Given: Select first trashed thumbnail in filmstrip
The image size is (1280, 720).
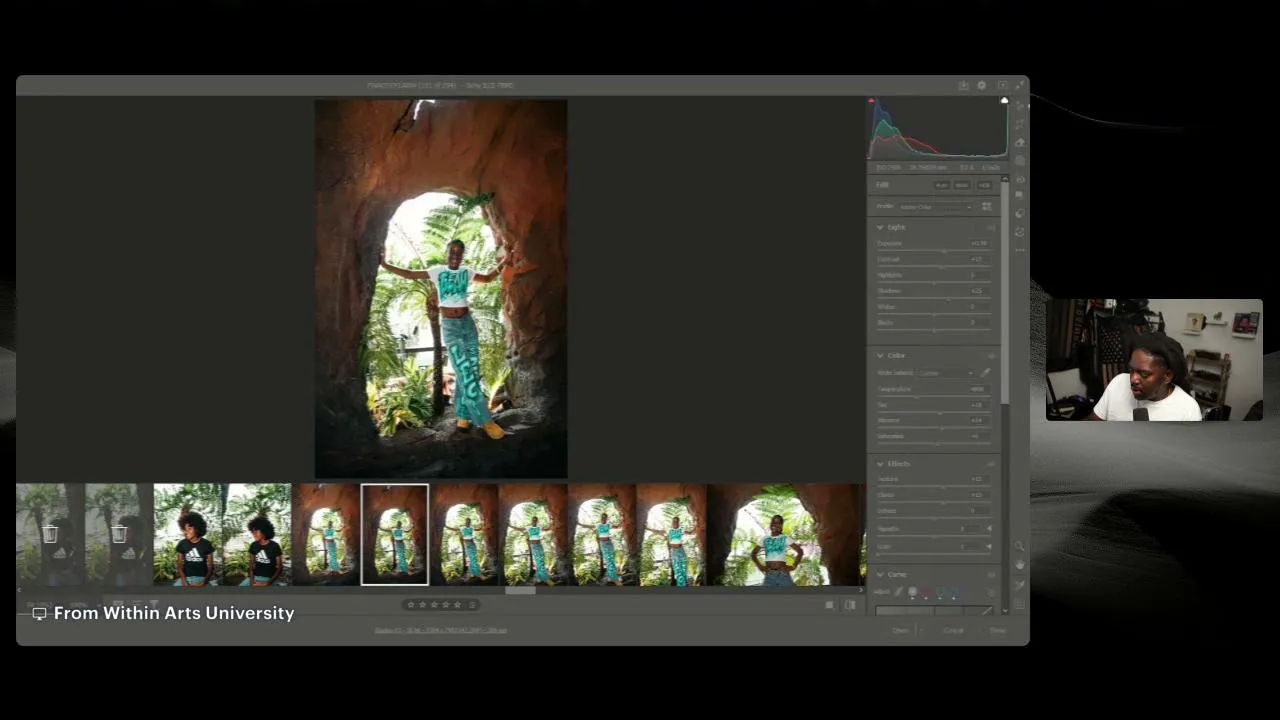Looking at the screenshot, I should tap(50, 535).
